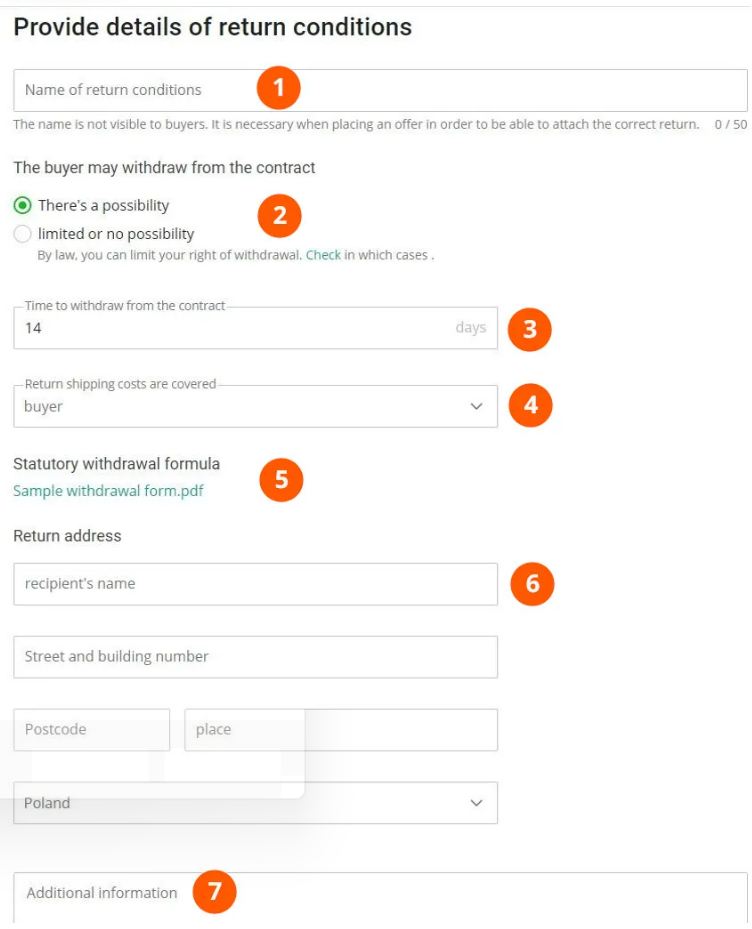
Task: Click Street and building number field
Action: pyautogui.click(x=255, y=657)
